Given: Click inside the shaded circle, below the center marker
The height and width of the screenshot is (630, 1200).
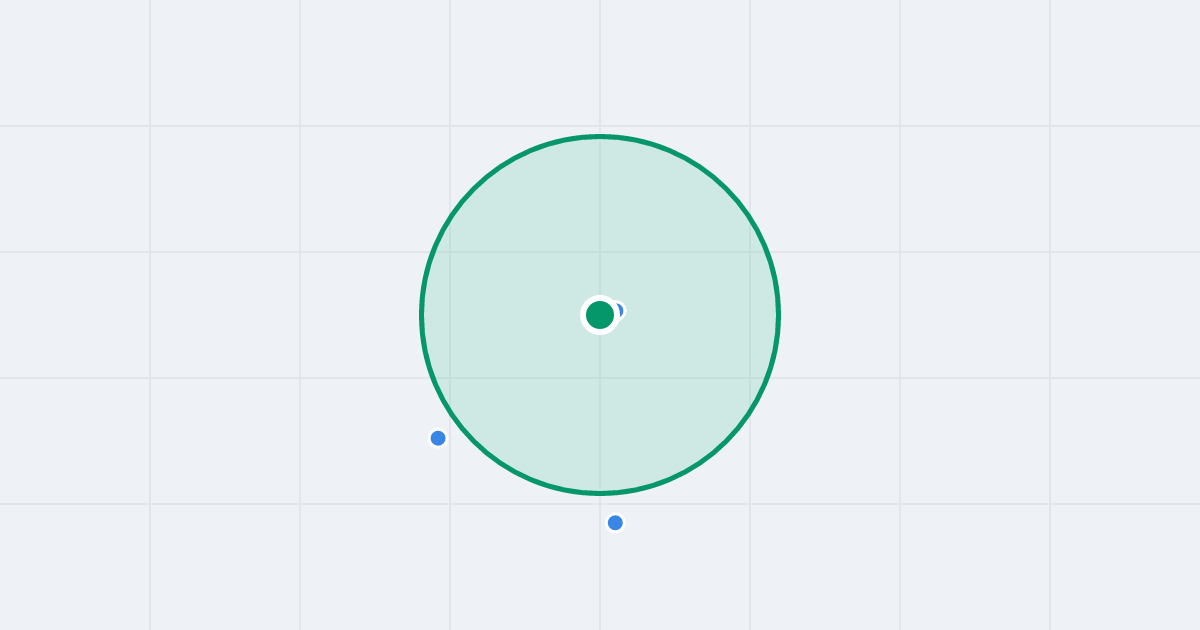Looking at the screenshot, I should click(600, 410).
